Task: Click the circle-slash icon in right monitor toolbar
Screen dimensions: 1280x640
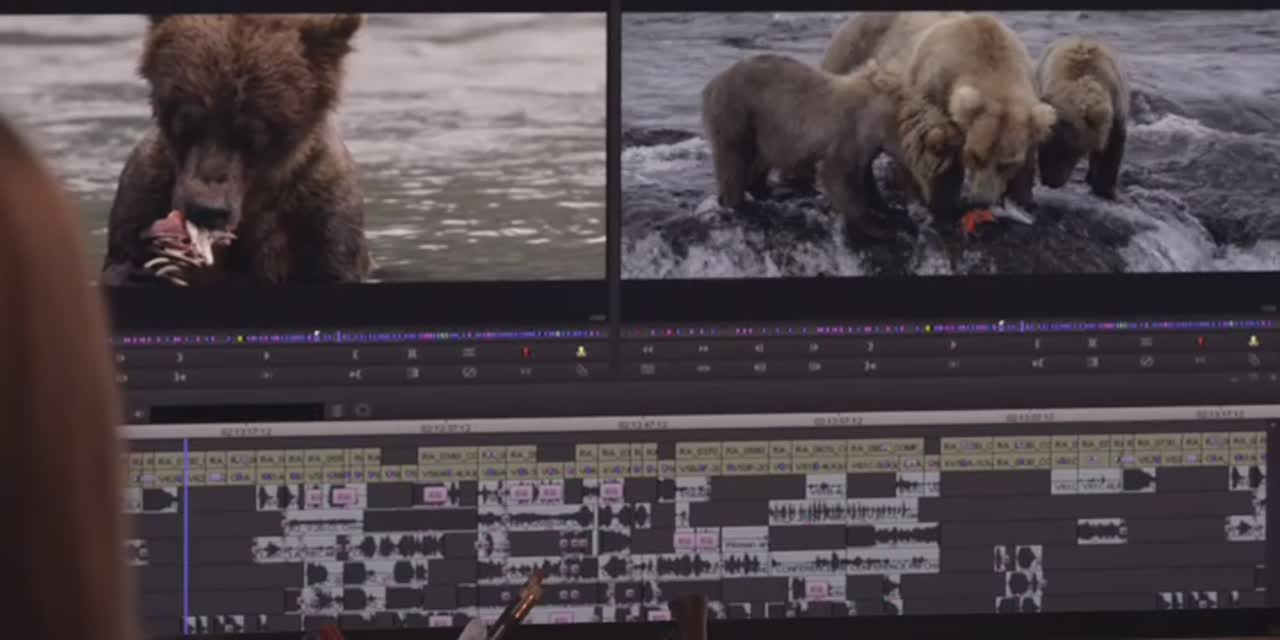Action: coord(1147,361)
